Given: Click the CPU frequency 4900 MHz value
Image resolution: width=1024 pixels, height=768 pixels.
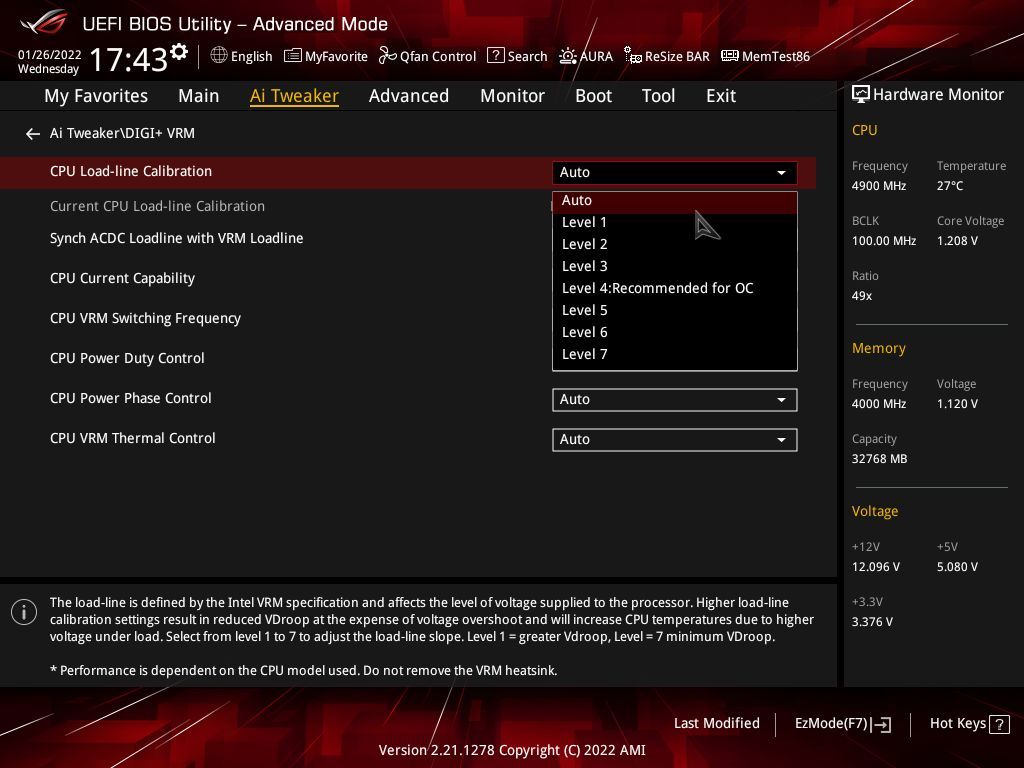Looking at the screenshot, I should [878, 186].
